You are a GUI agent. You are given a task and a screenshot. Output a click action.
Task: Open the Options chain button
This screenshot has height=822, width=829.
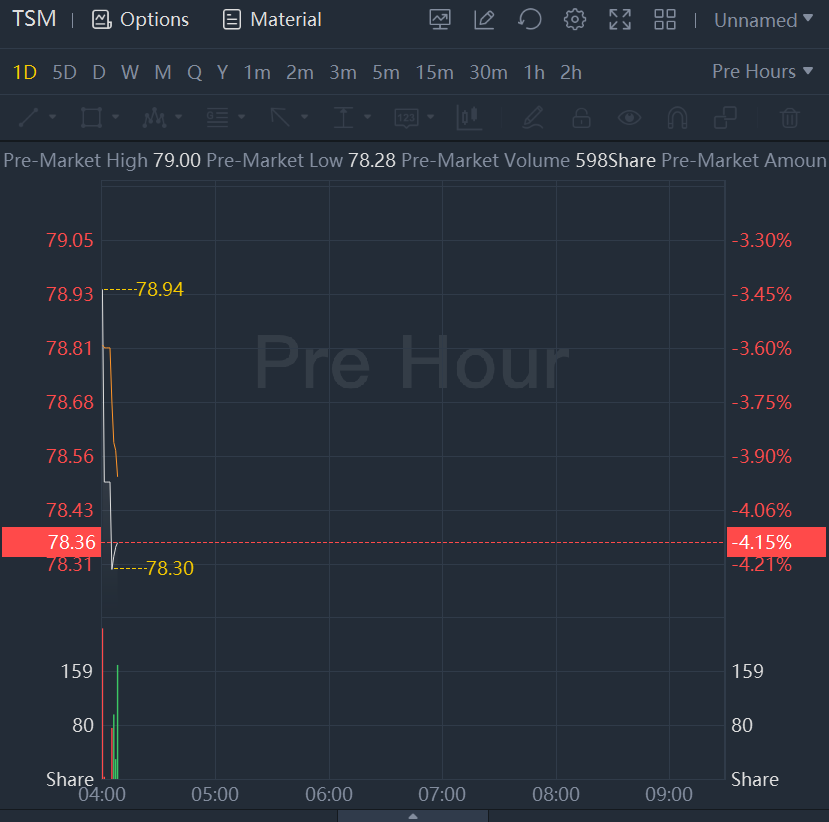coord(140,20)
